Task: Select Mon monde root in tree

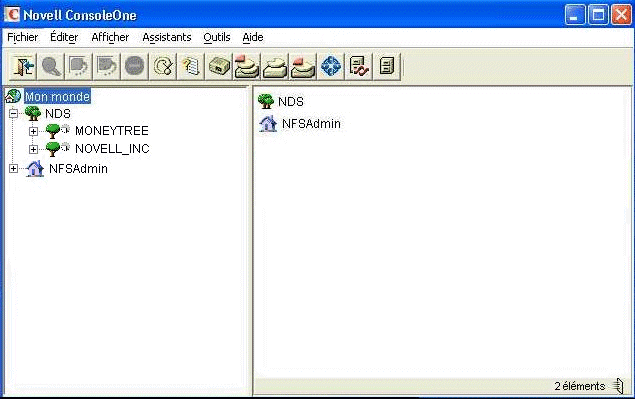Action: click(x=57, y=96)
